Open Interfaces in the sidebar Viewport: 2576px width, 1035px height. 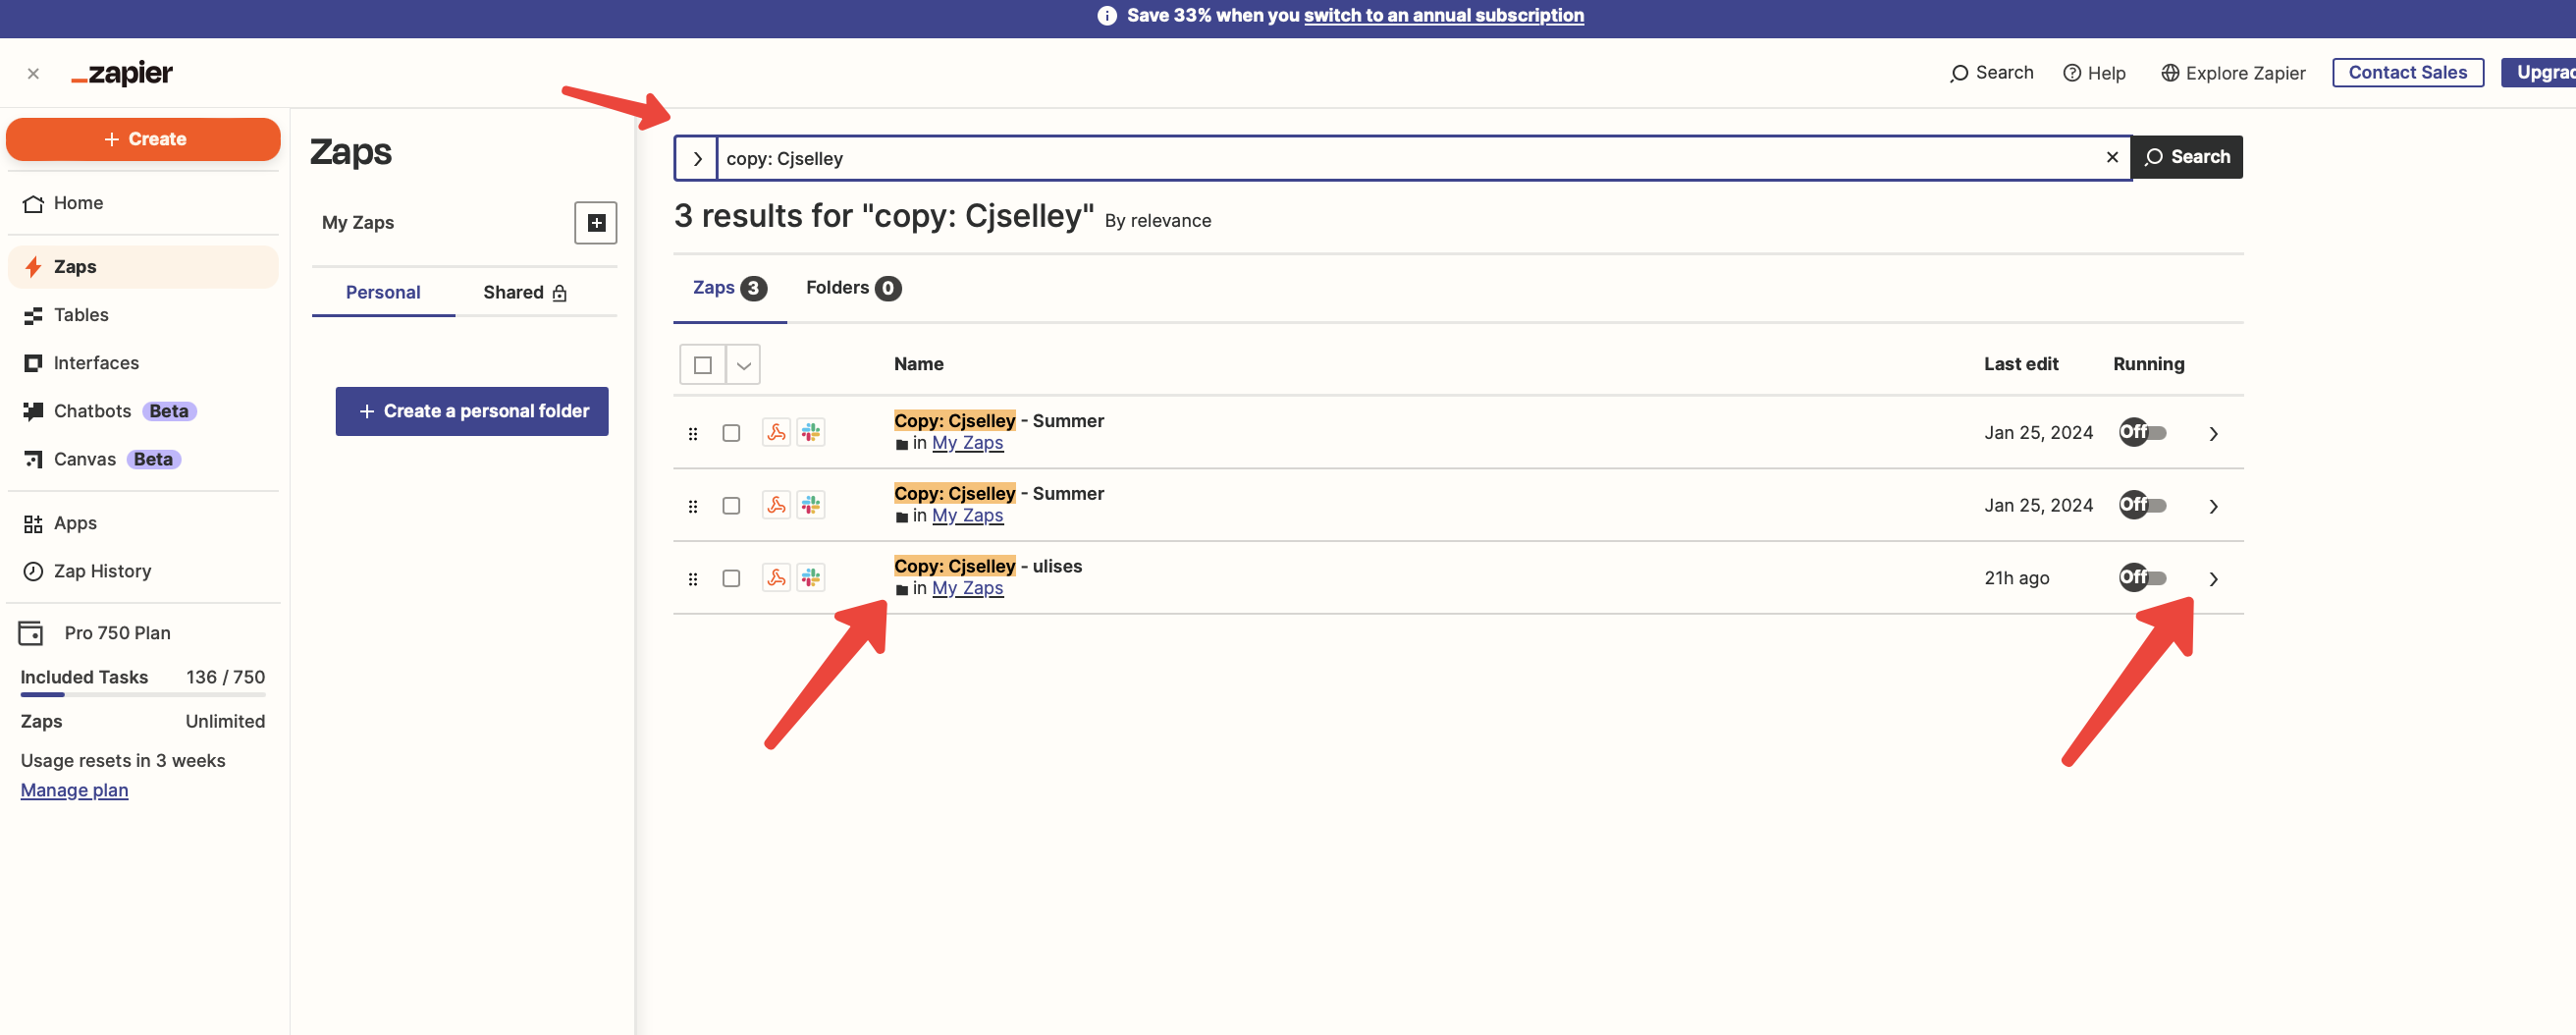(143, 363)
